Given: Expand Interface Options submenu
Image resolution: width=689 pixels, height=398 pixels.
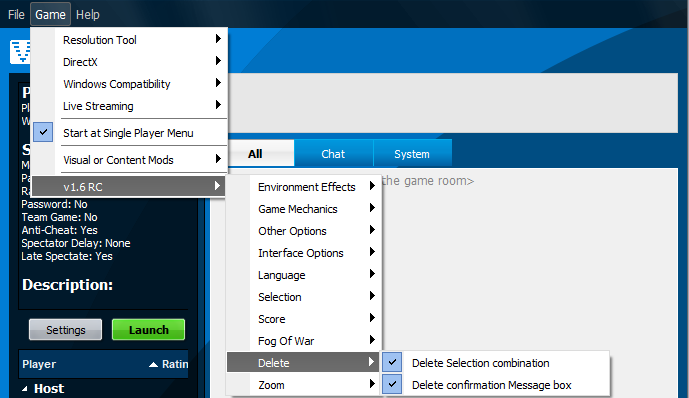Looking at the screenshot, I should point(304,253).
